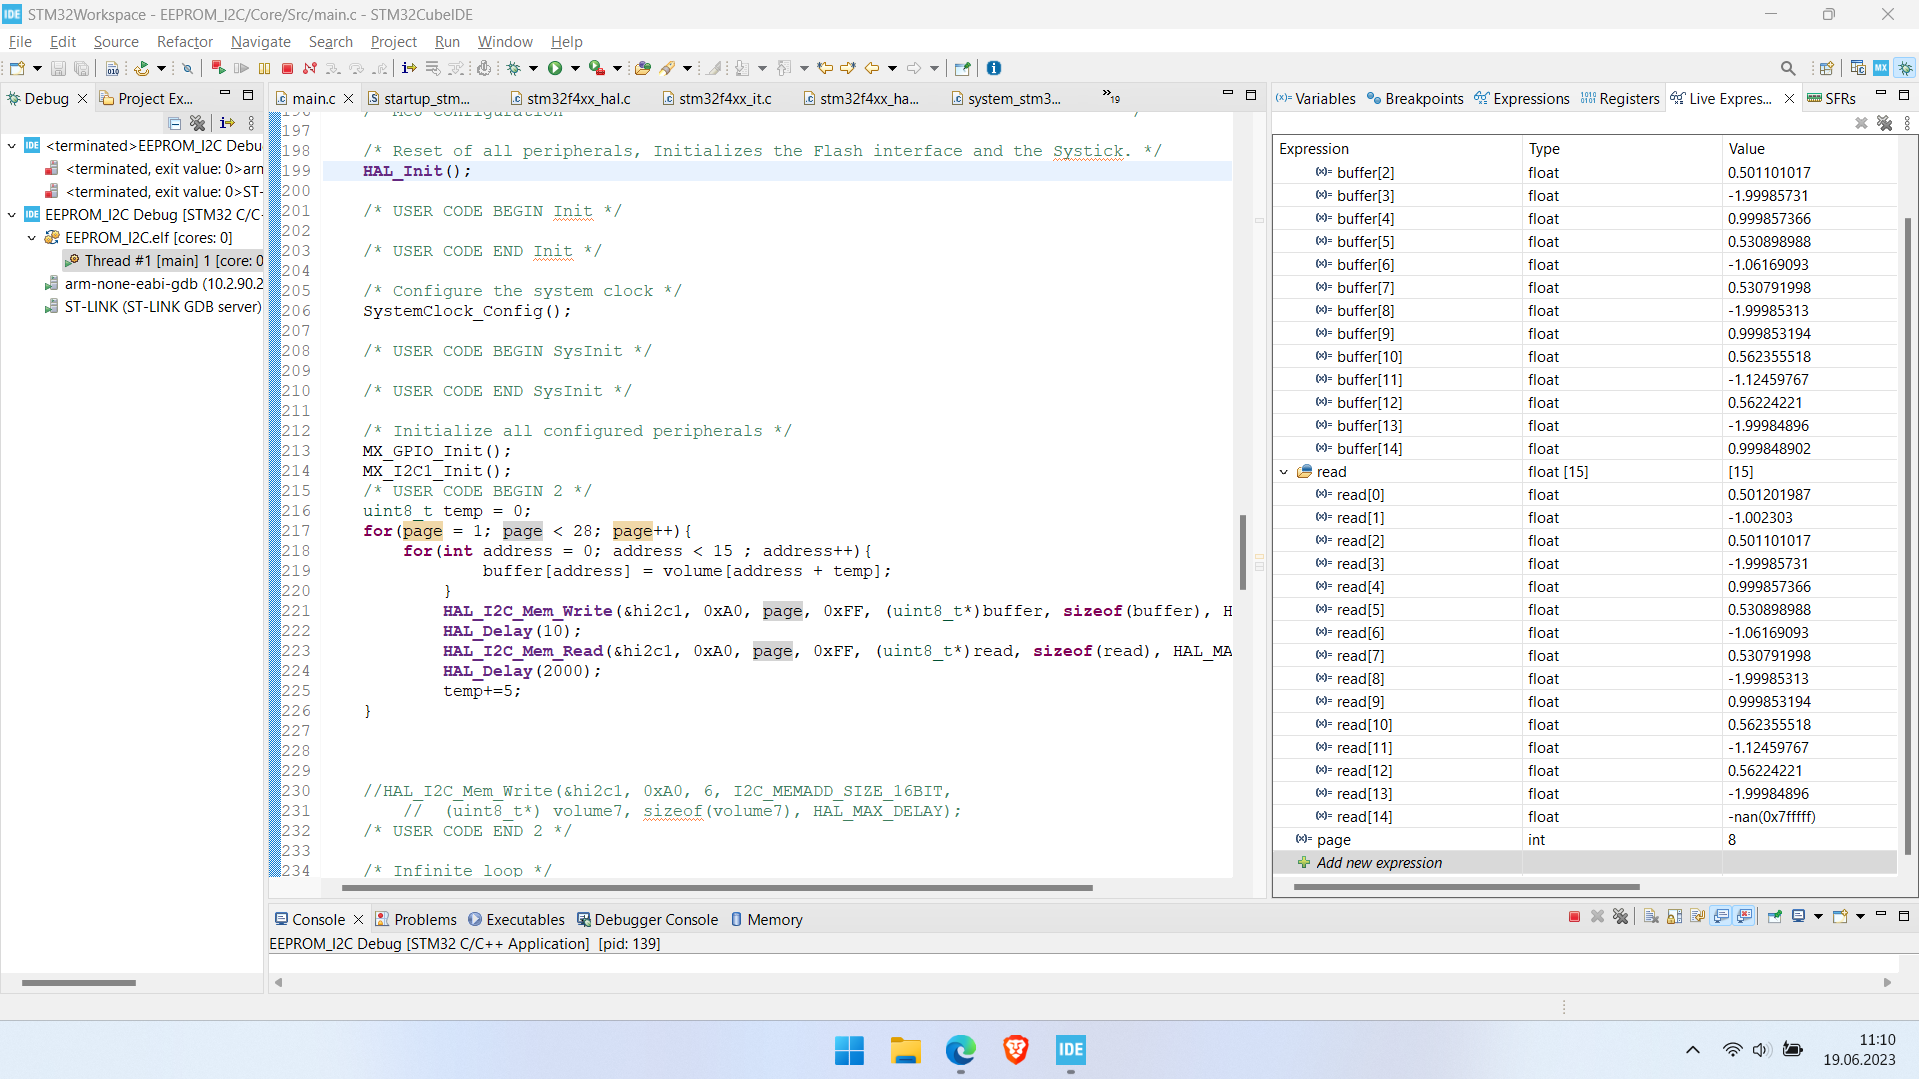
Task: Click the editor horizontal scrollbar
Action: point(717,887)
